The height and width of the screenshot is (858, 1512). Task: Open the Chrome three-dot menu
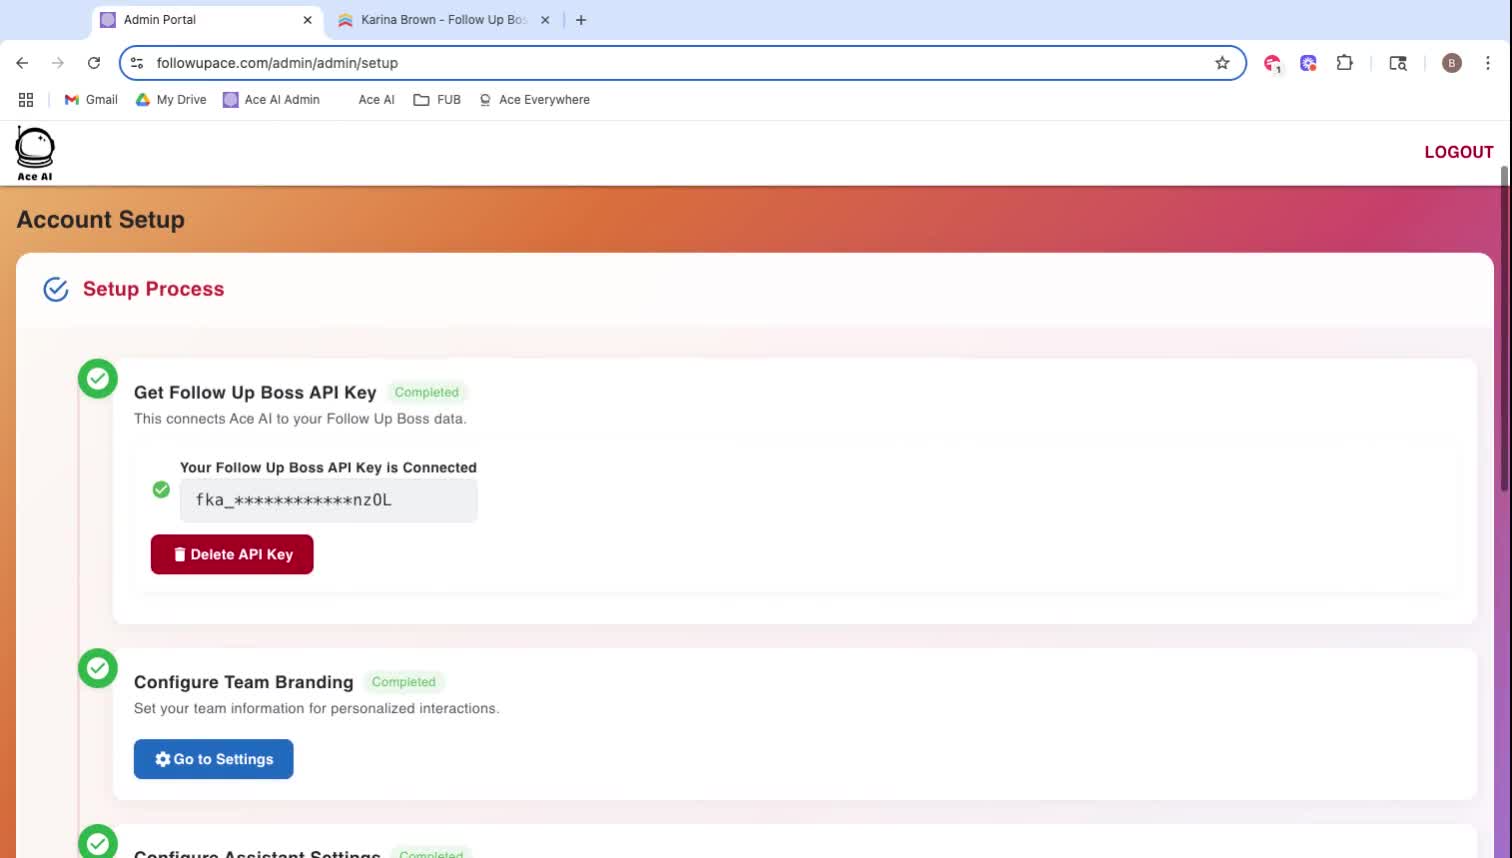[1488, 63]
